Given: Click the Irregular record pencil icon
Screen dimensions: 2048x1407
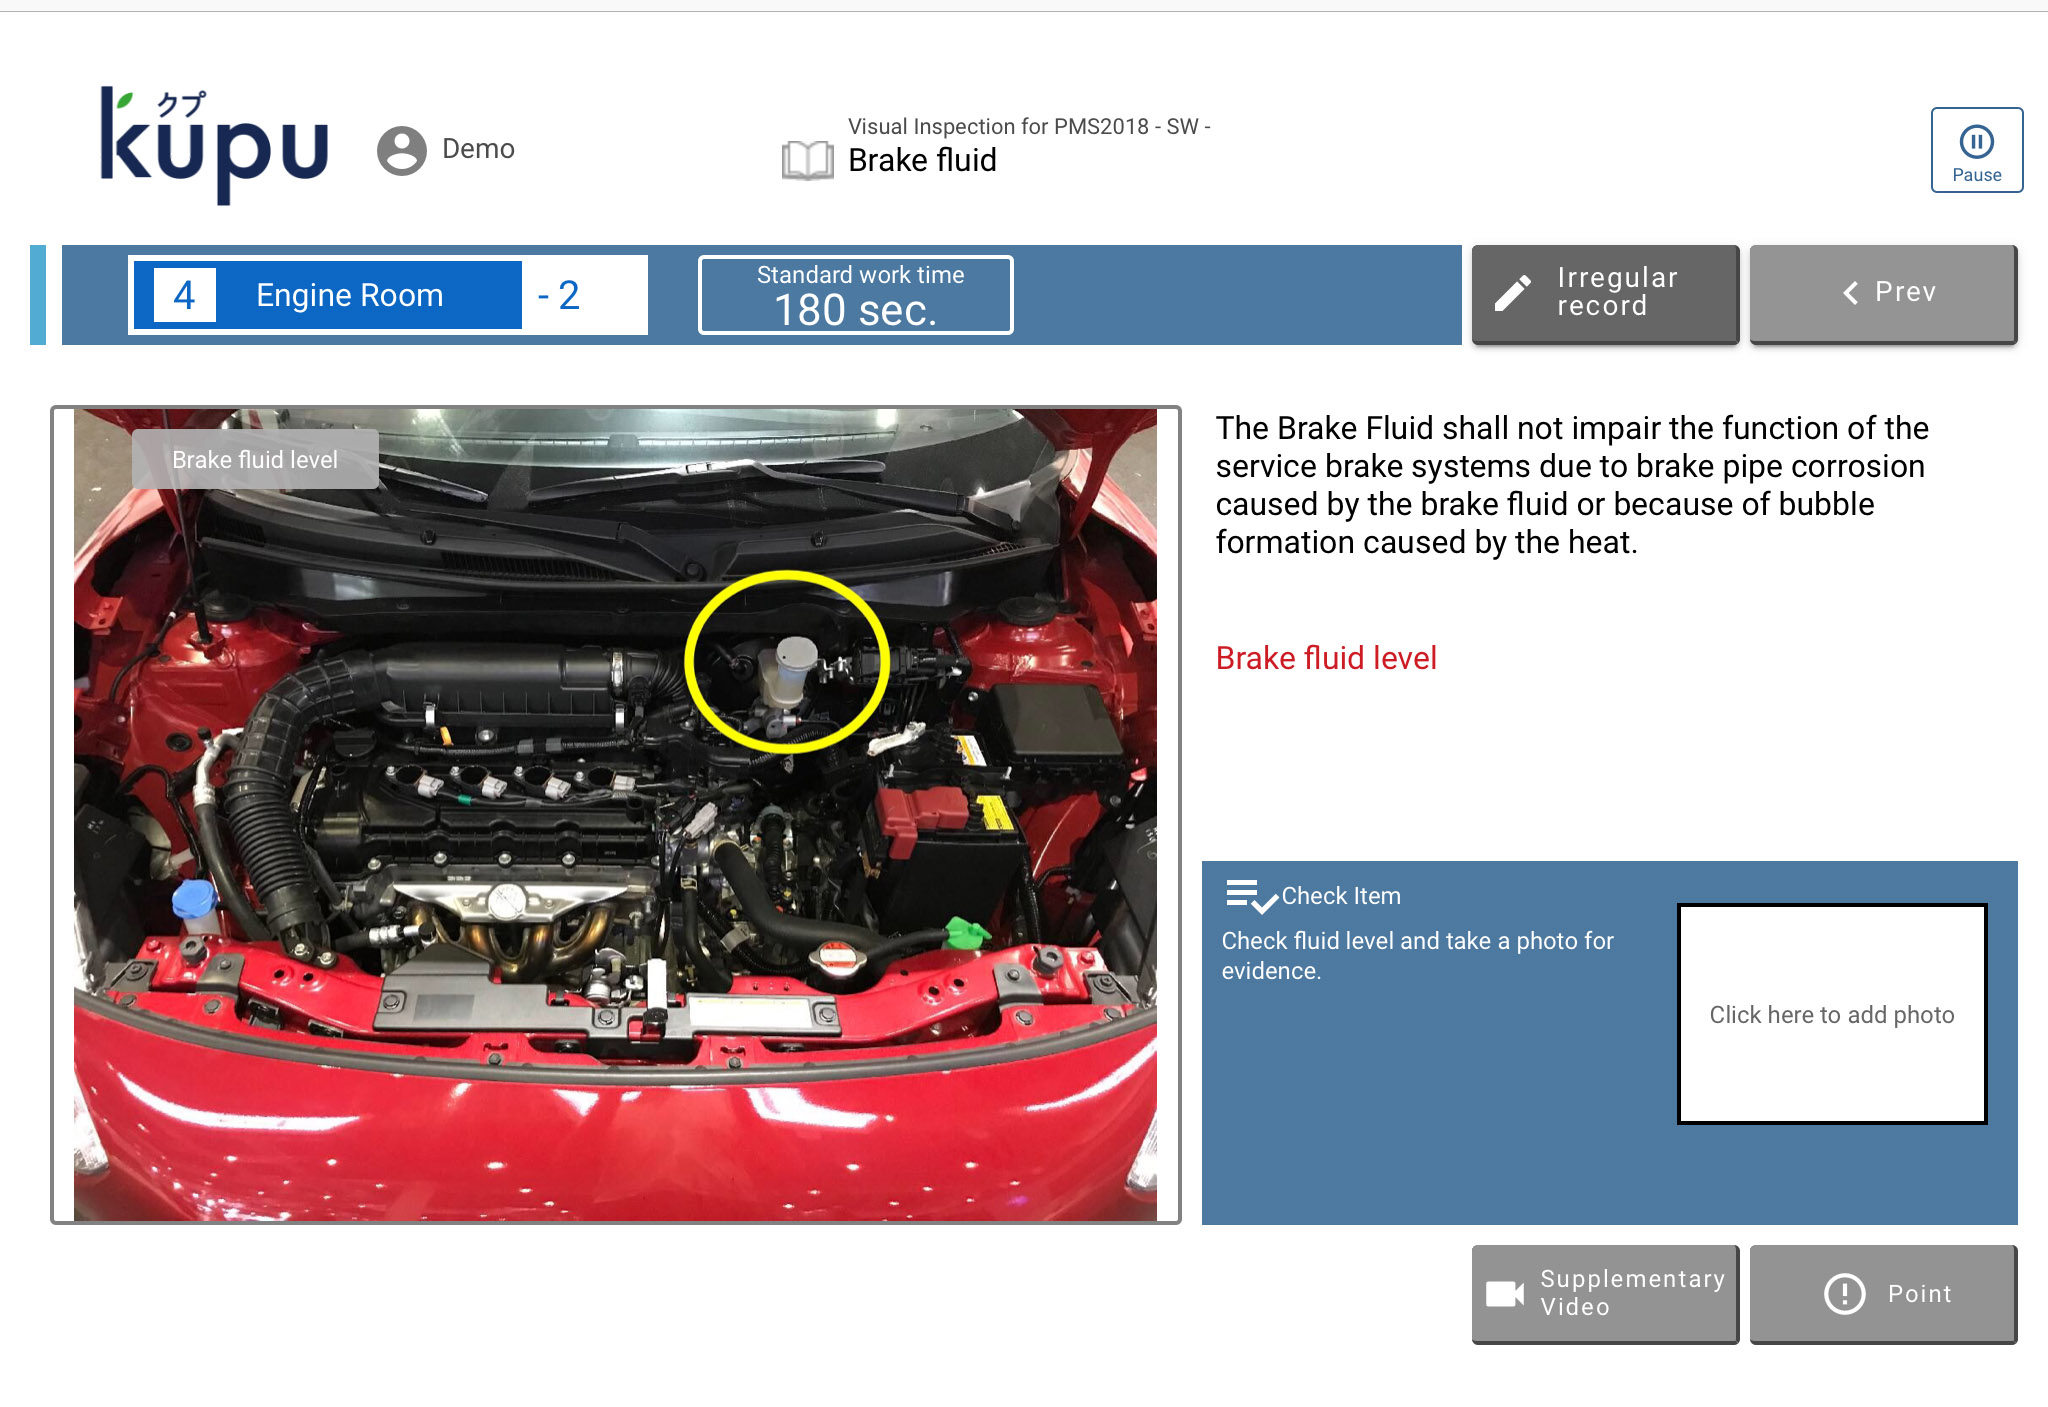Looking at the screenshot, I should click(1513, 293).
